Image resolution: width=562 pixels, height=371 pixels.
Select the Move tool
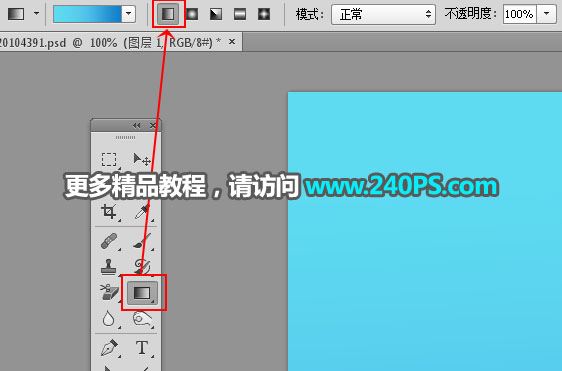(x=142, y=160)
